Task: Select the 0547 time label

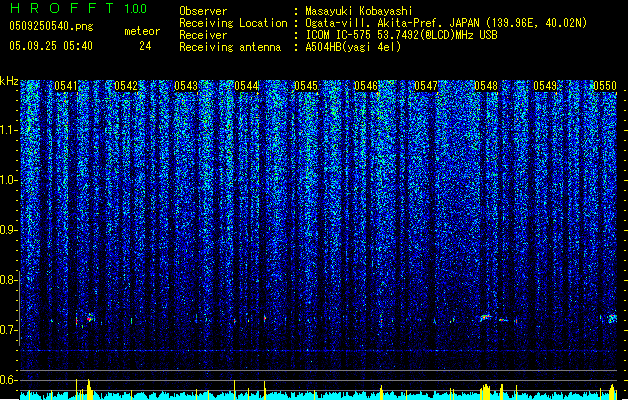Action: pyautogui.click(x=426, y=86)
